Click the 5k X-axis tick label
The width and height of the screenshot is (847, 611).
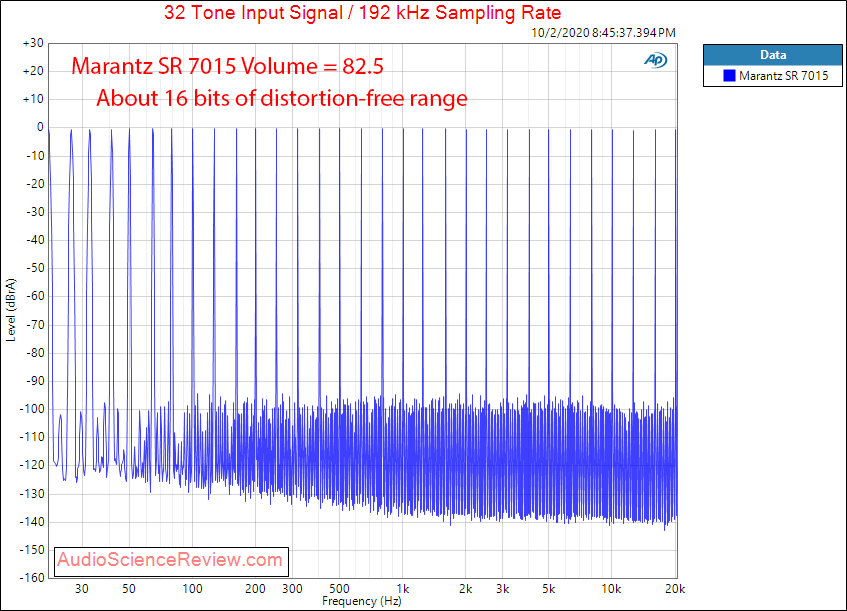[549, 589]
